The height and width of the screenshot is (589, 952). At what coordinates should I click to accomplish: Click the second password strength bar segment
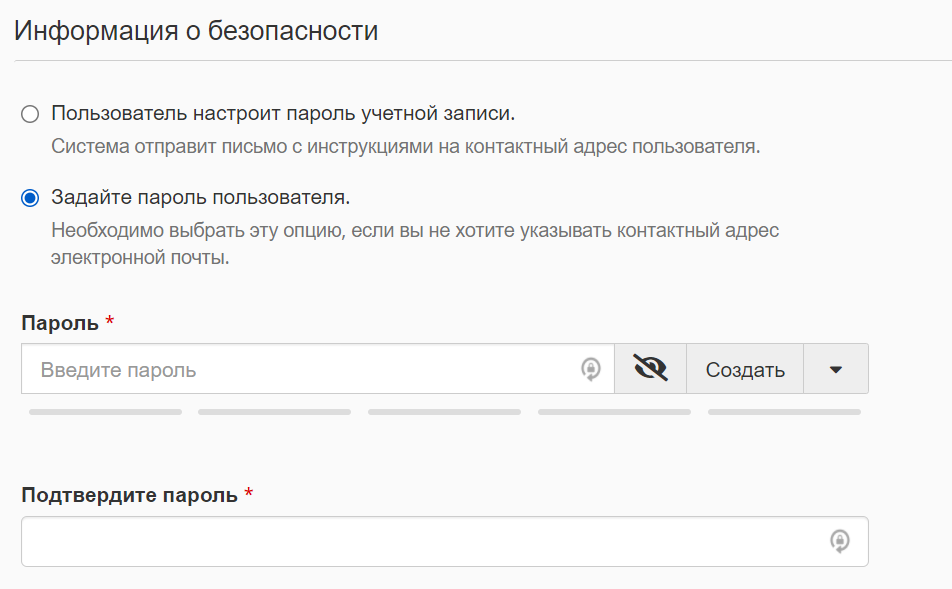click(274, 411)
